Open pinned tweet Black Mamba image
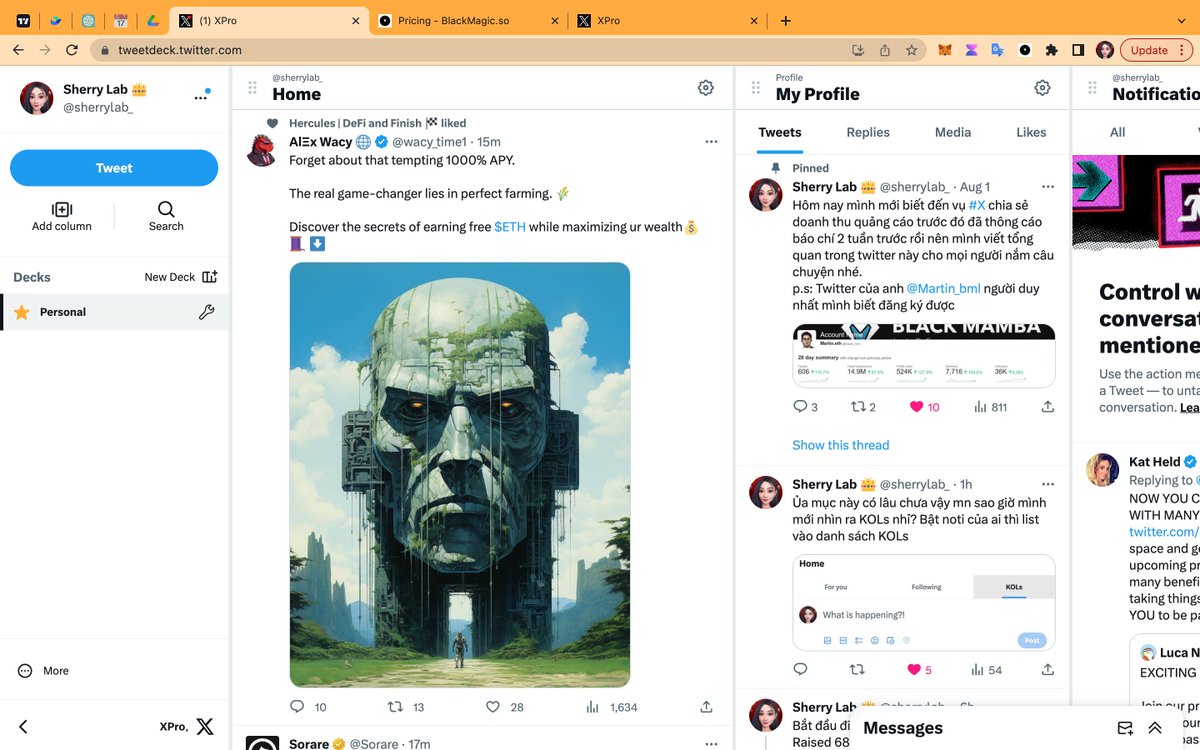Viewport: 1200px width, 750px height. (924, 356)
